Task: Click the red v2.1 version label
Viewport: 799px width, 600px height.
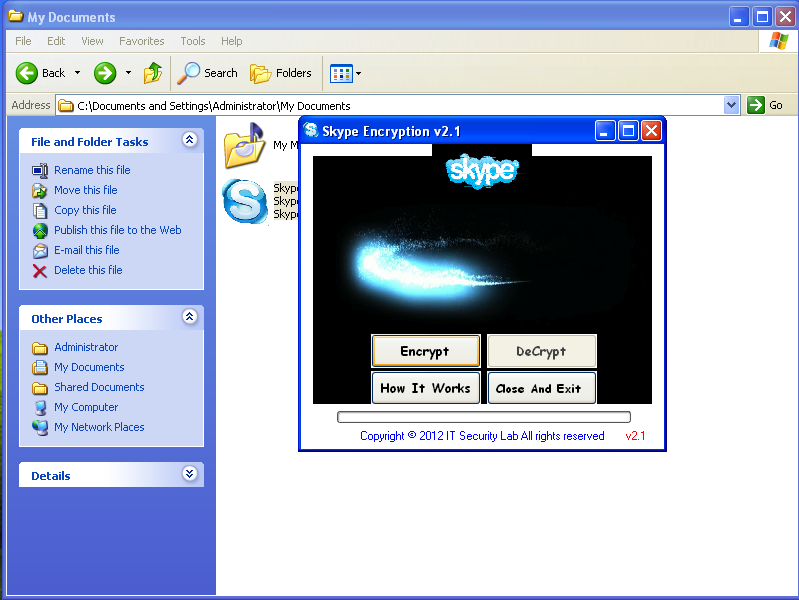Action: click(635, 436)
